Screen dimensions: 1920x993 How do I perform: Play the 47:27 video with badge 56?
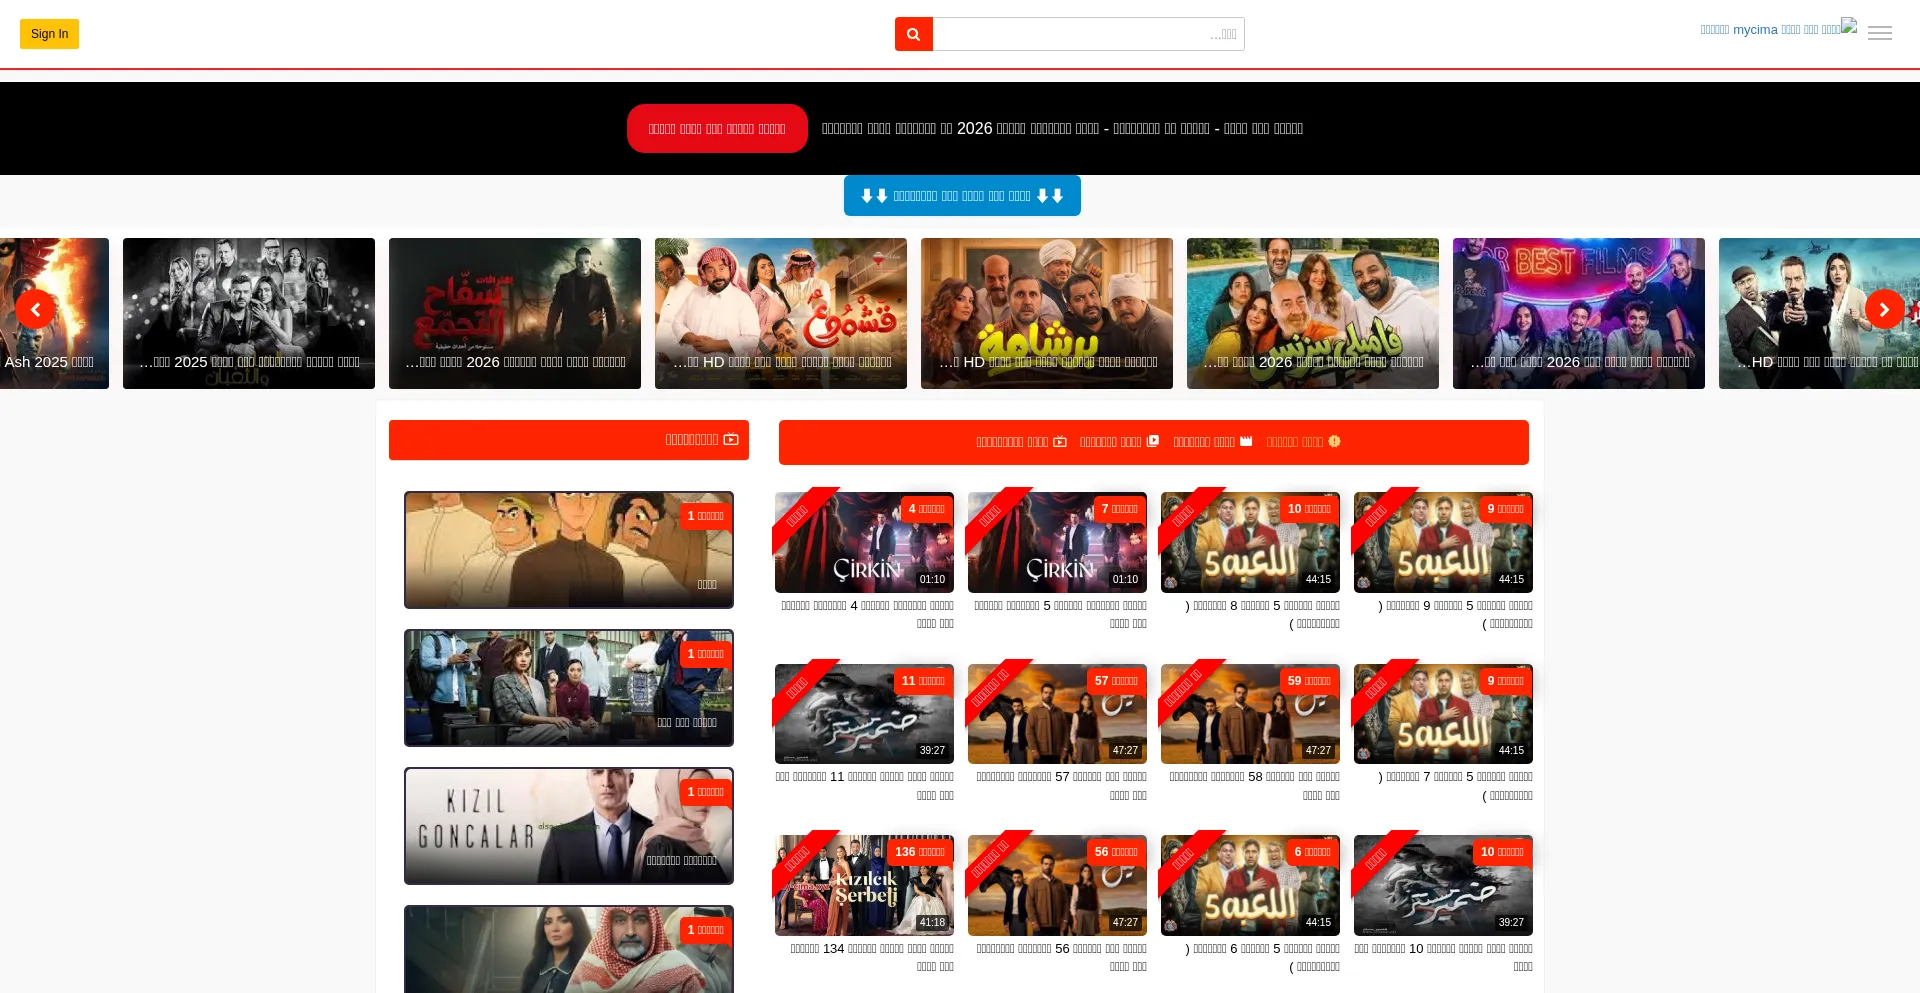coord(1057,885)
